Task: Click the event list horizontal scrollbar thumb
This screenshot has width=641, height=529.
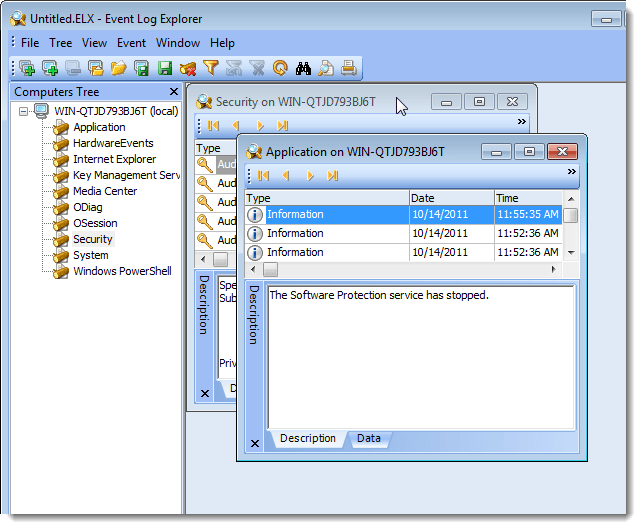Action: tap(271, 270)
